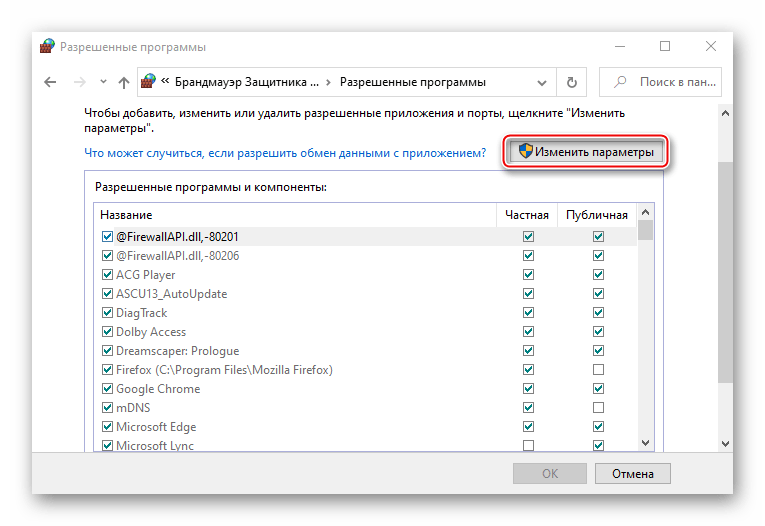Toggle the @FirewallAPI.dll,-80206 name checkbox

coord(107,256)
